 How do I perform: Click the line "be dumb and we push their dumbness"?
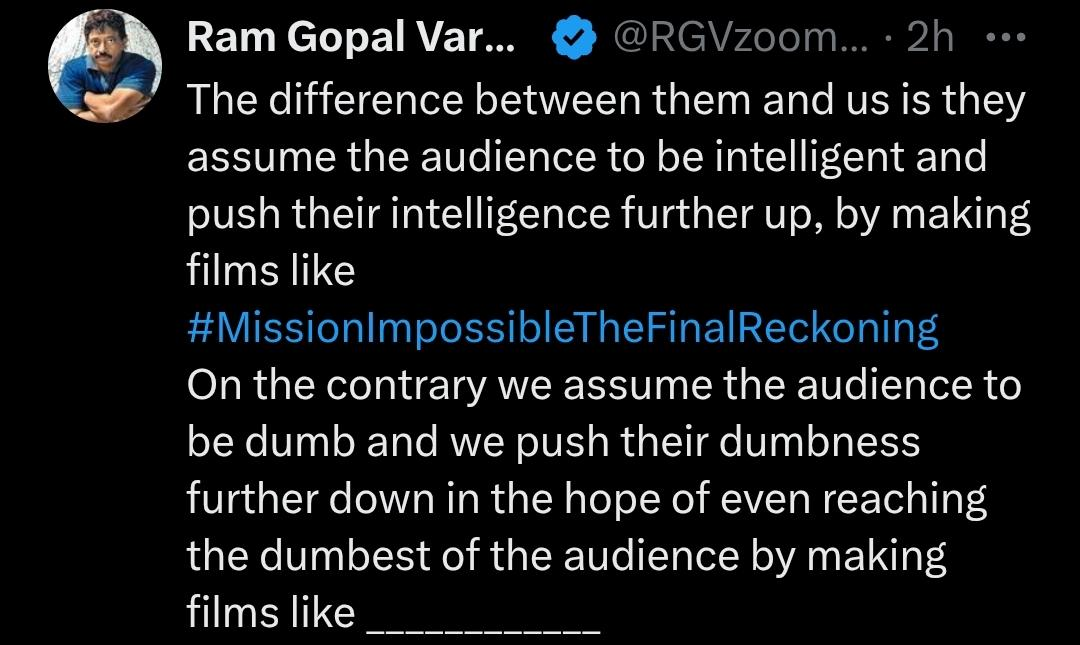click(x=553, y=442)
